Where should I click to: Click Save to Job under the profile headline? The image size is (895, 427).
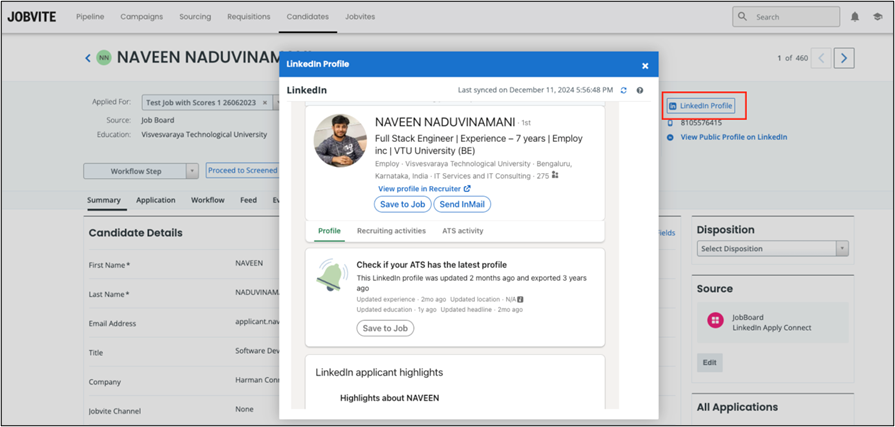(403, 204)
